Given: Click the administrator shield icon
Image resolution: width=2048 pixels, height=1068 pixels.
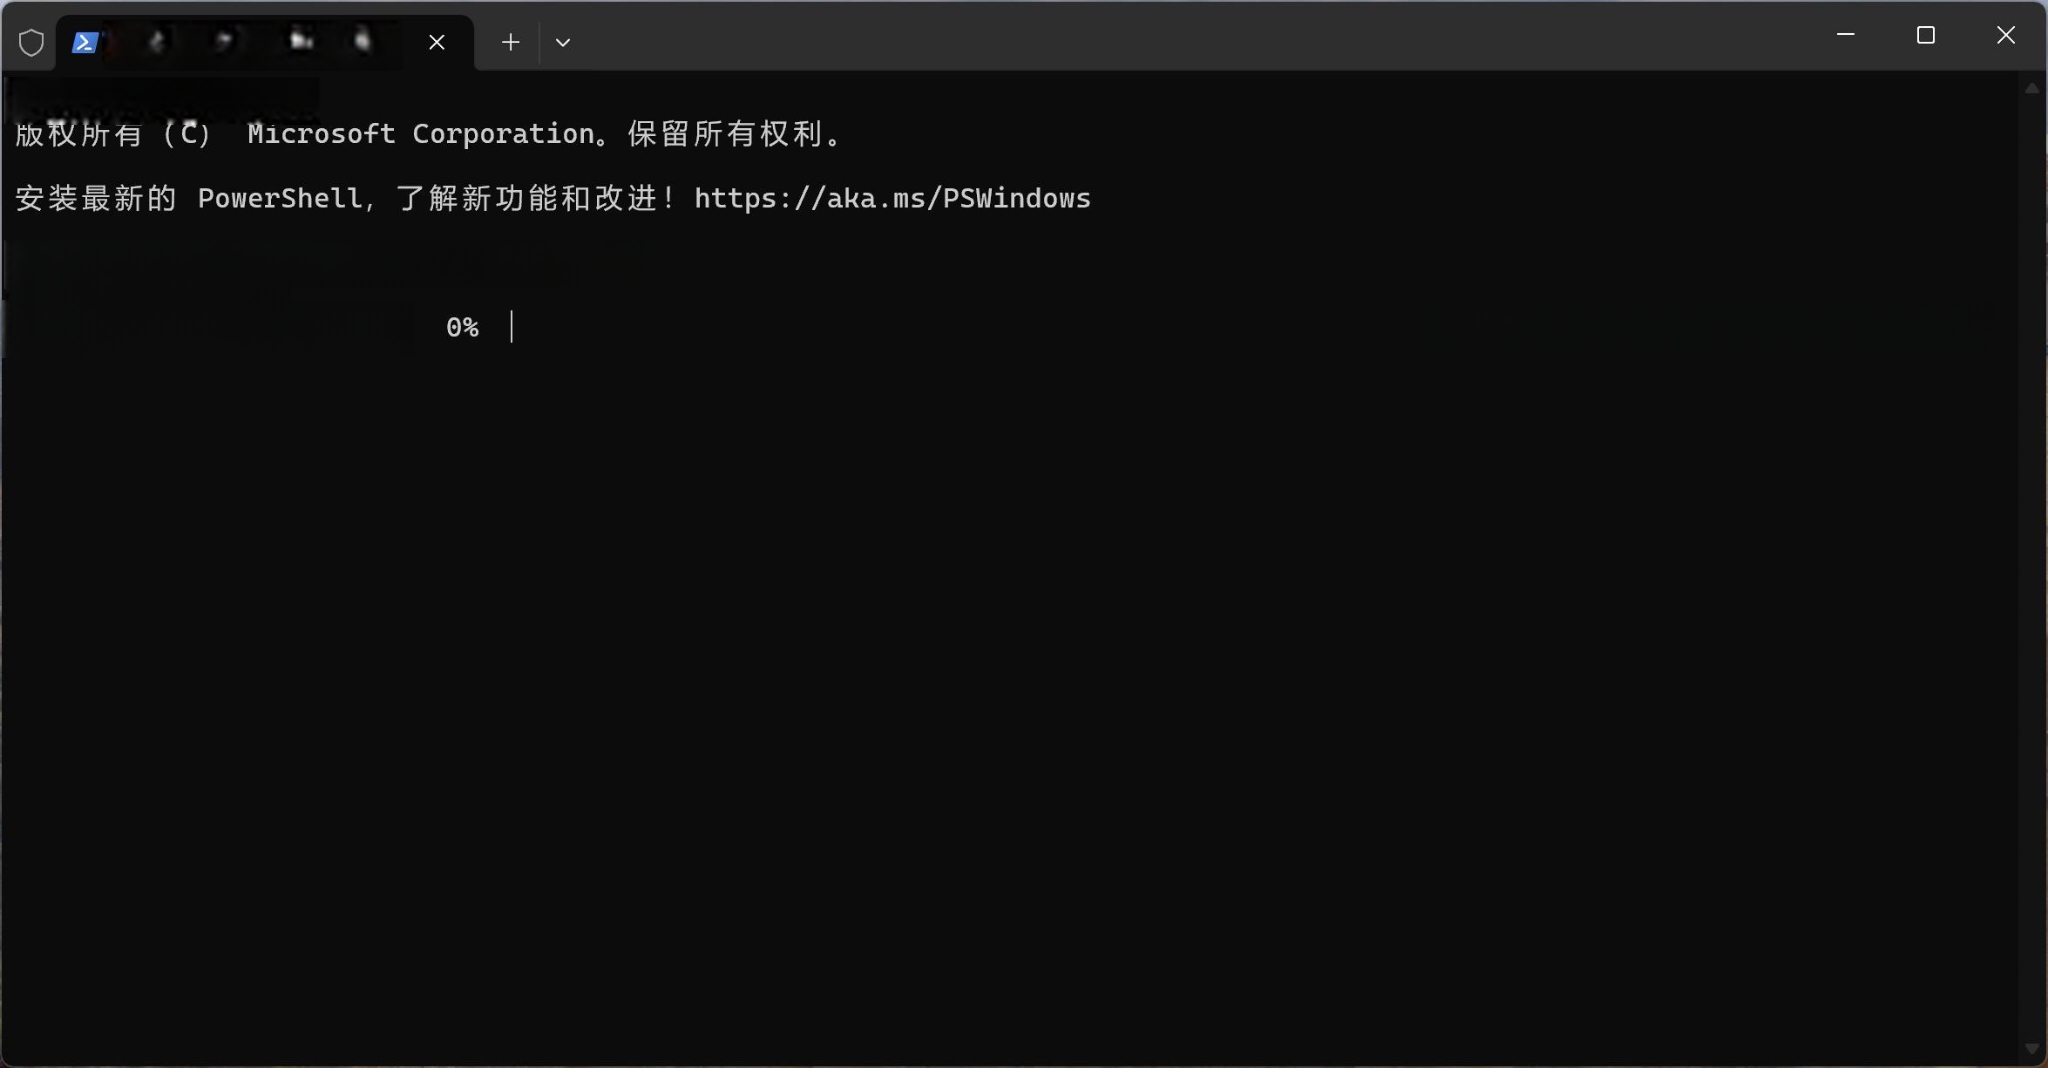Looking at the screenshot, I should pyautogui.click(x=31, y=43).
